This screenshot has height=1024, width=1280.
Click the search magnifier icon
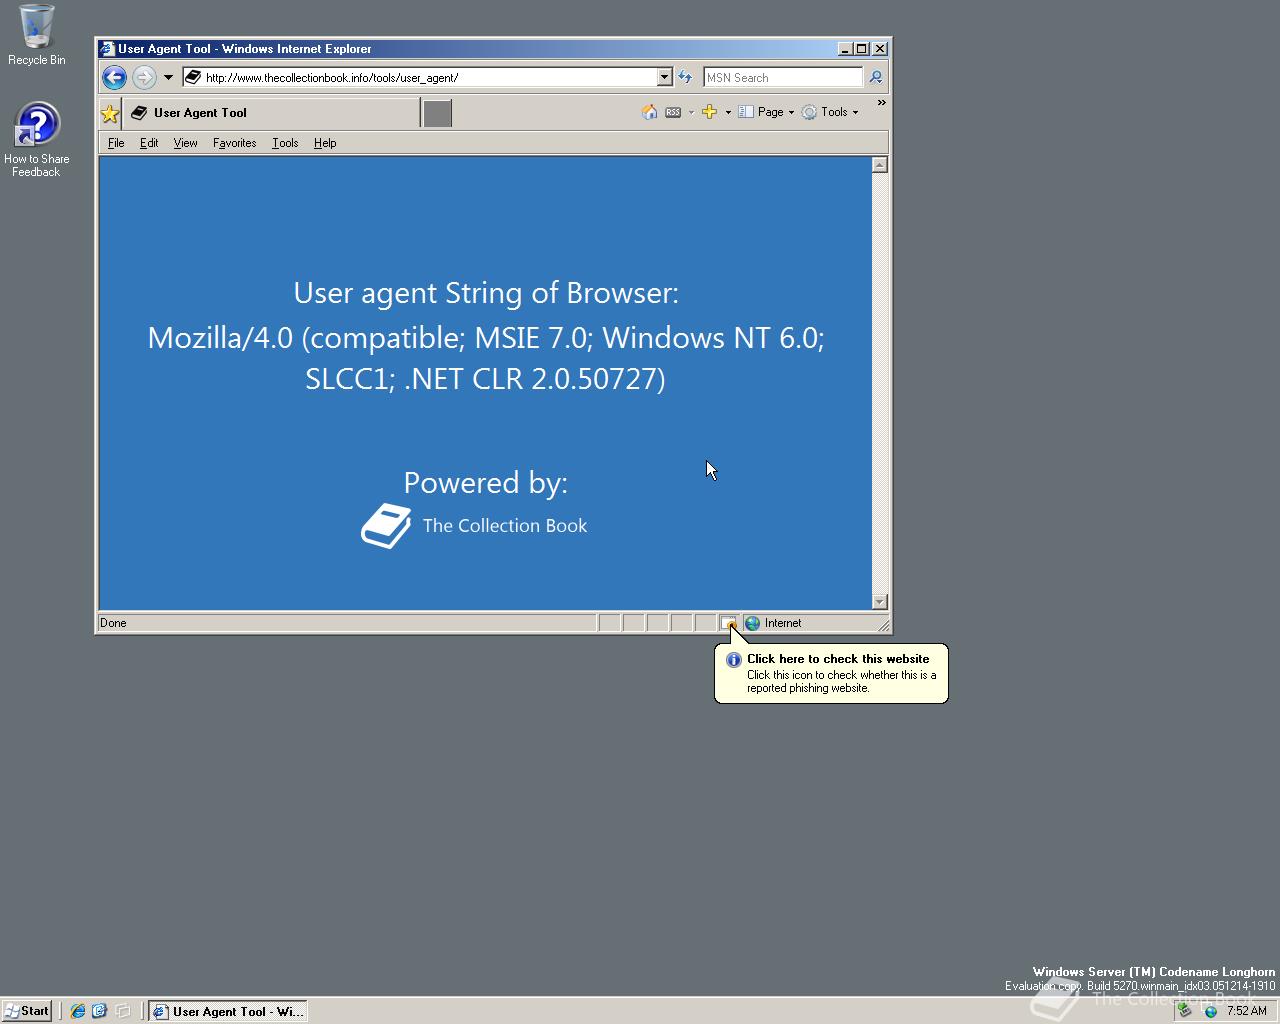point(875,77)
